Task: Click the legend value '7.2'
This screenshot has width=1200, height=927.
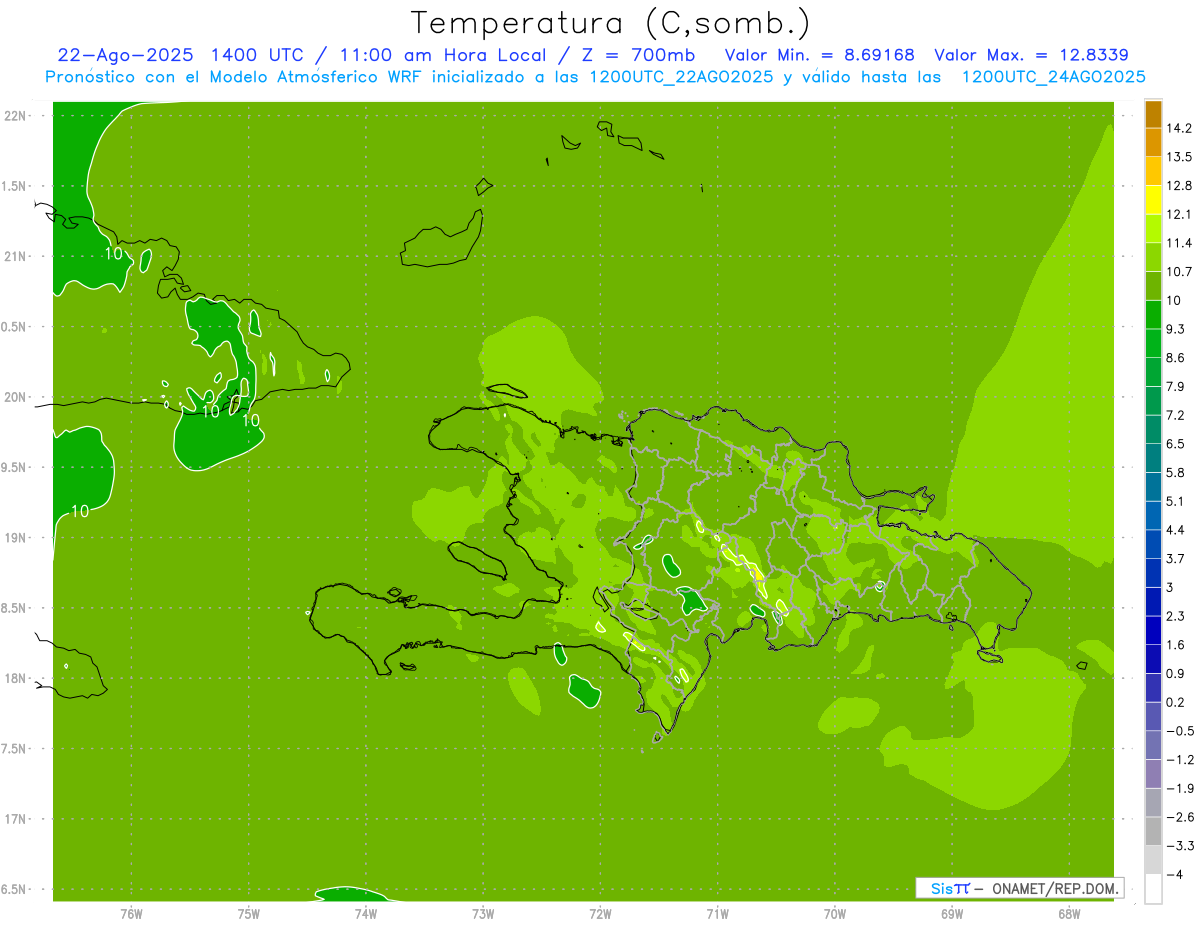Action: [x=1176, y=414]
